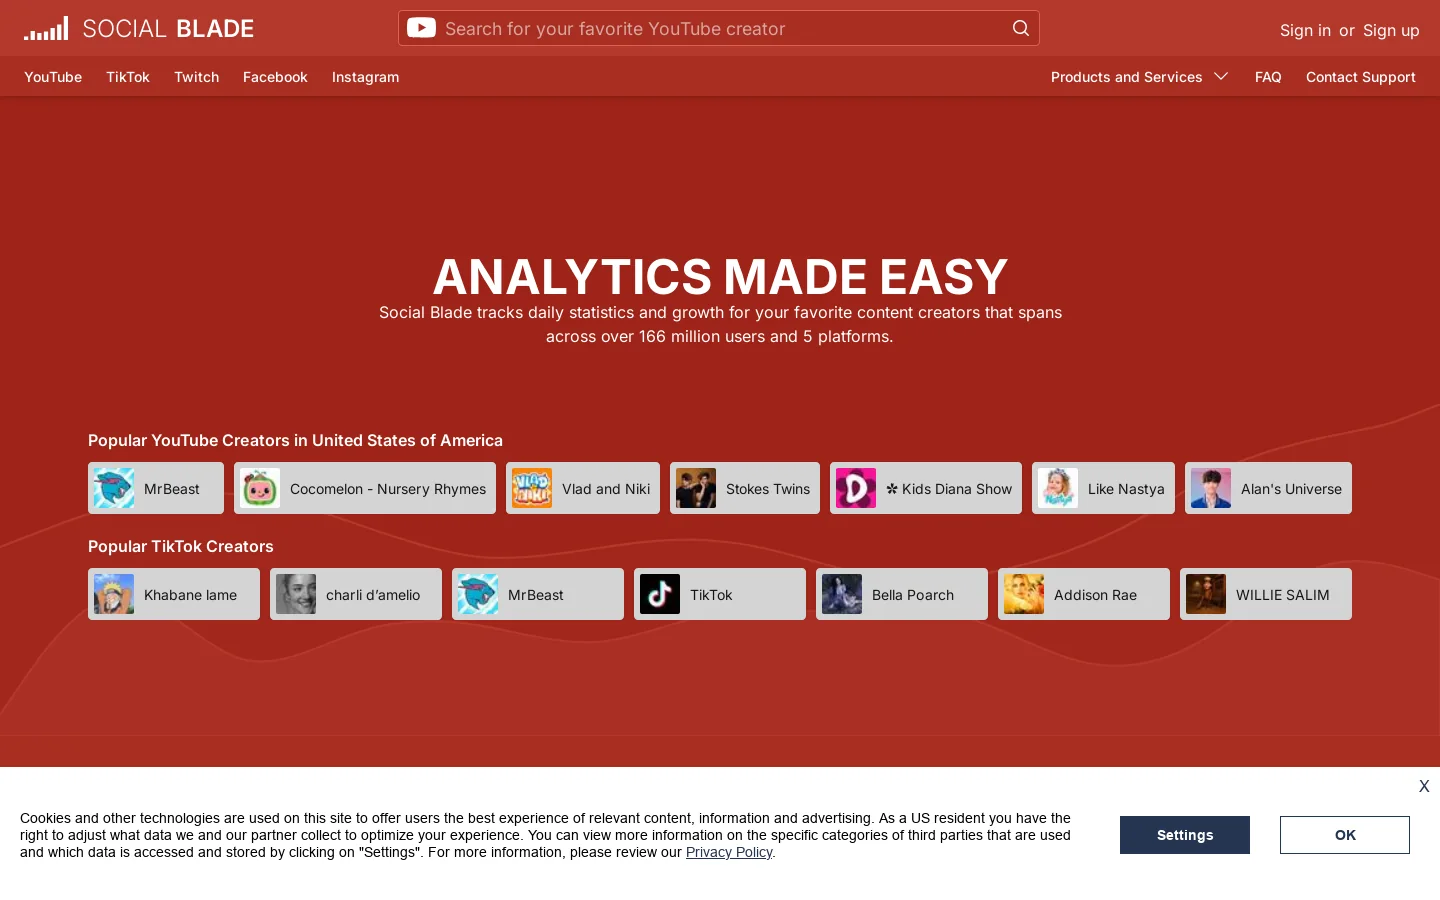Click Sign up link

1391,30
